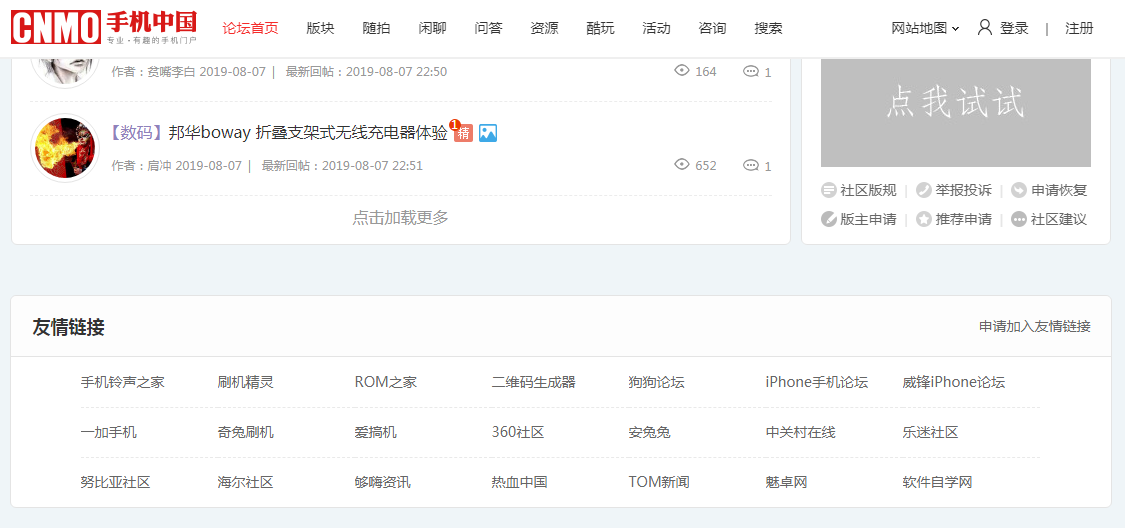This screenshot has height=528, width=1125.
Task: Open 软件自学网 friend link
Action: point(937,482)
